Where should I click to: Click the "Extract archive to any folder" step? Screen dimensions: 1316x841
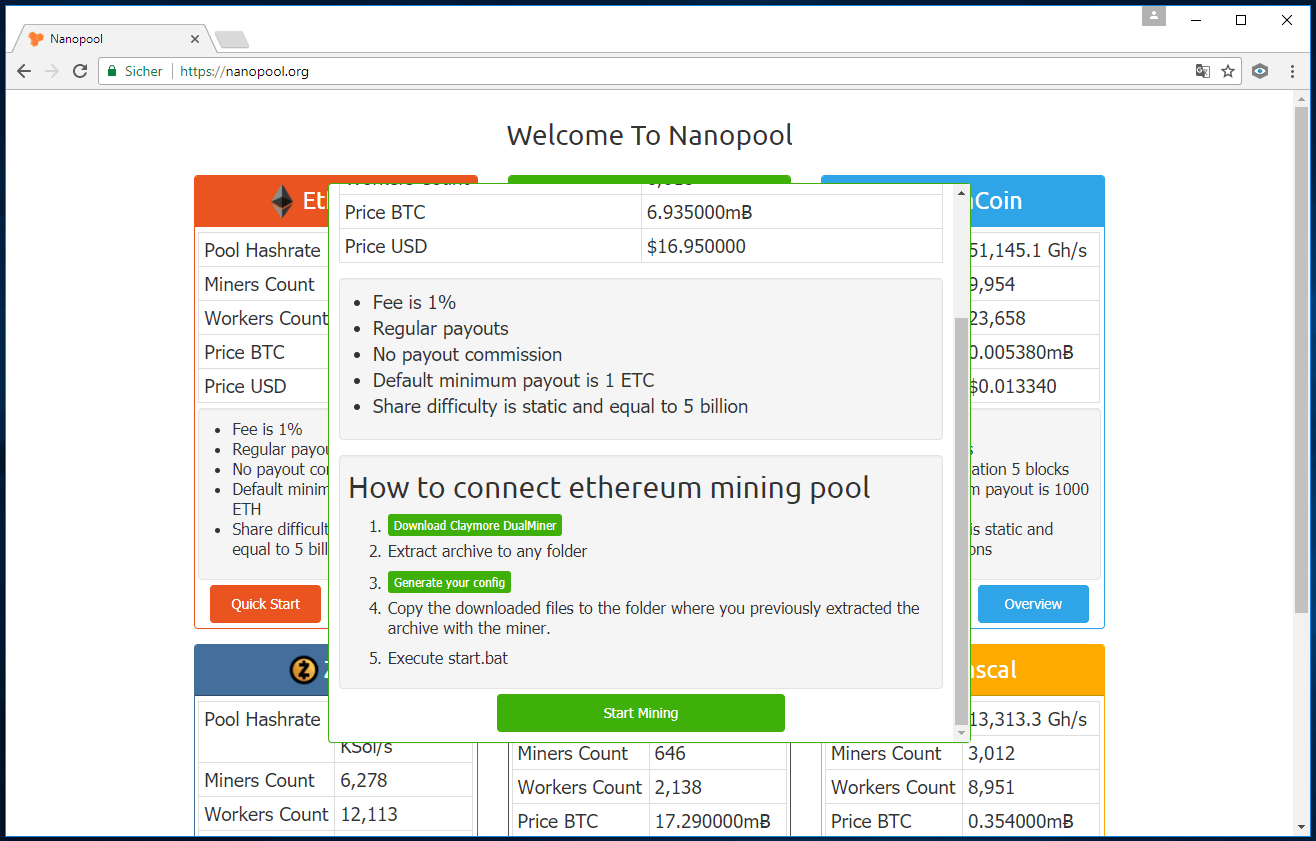[x=487, y=551]
